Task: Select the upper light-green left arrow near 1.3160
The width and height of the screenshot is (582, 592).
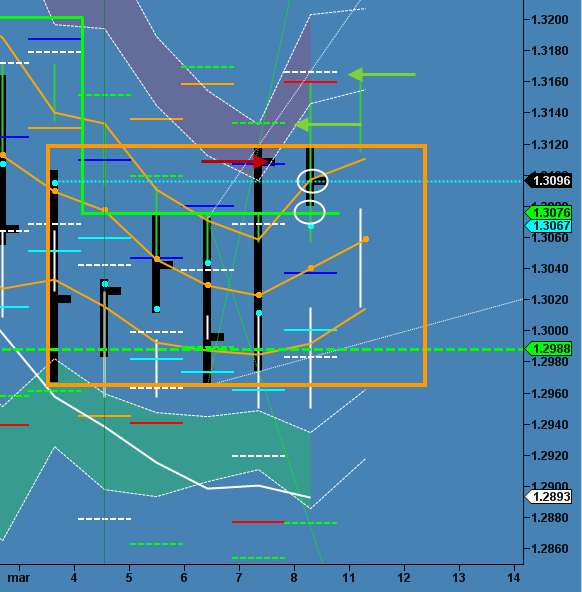Action: point(382,74)
